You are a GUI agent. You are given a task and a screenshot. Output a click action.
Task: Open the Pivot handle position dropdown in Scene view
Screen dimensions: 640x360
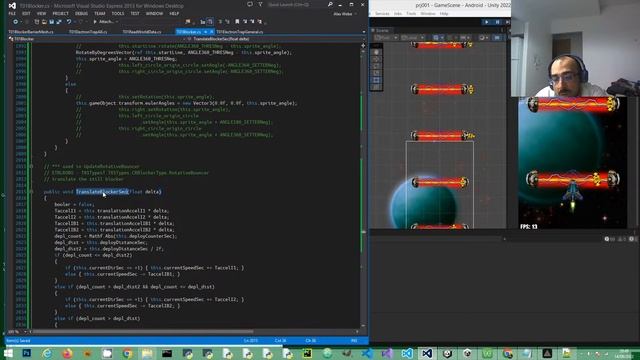click(x=385, y=38)
